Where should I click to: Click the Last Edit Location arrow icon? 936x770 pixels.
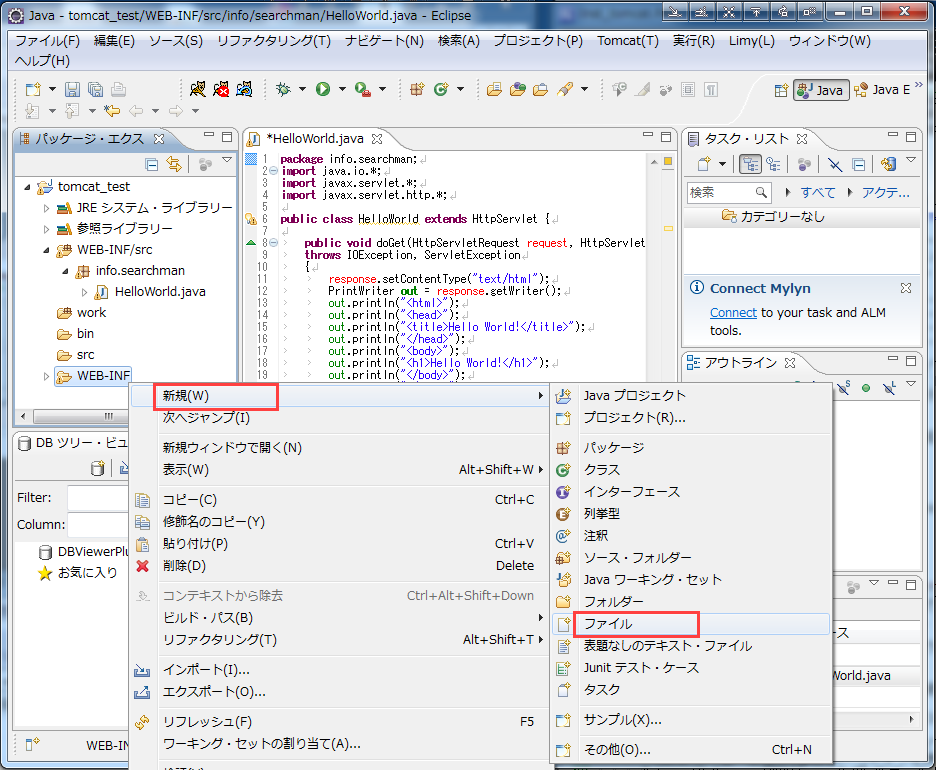[112, 111]
